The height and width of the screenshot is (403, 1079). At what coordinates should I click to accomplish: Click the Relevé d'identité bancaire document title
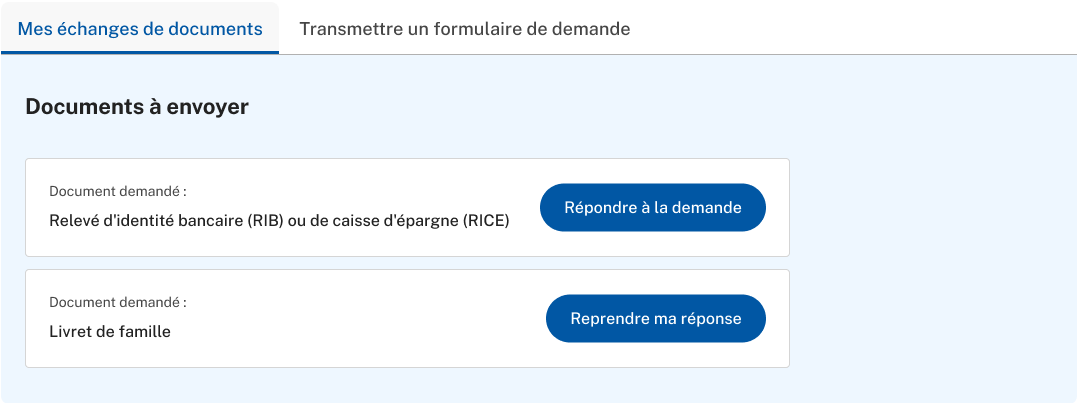[x=279, y=221]
